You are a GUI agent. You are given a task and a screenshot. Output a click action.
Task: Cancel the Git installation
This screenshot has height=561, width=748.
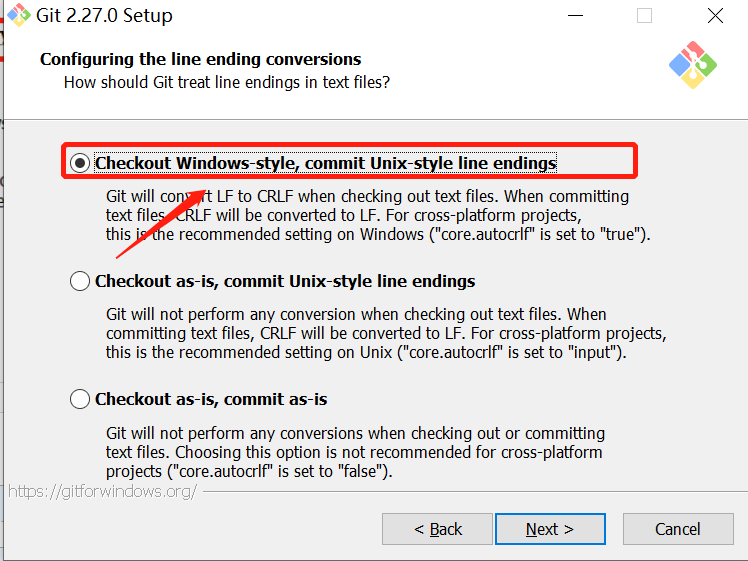[677, 529]
